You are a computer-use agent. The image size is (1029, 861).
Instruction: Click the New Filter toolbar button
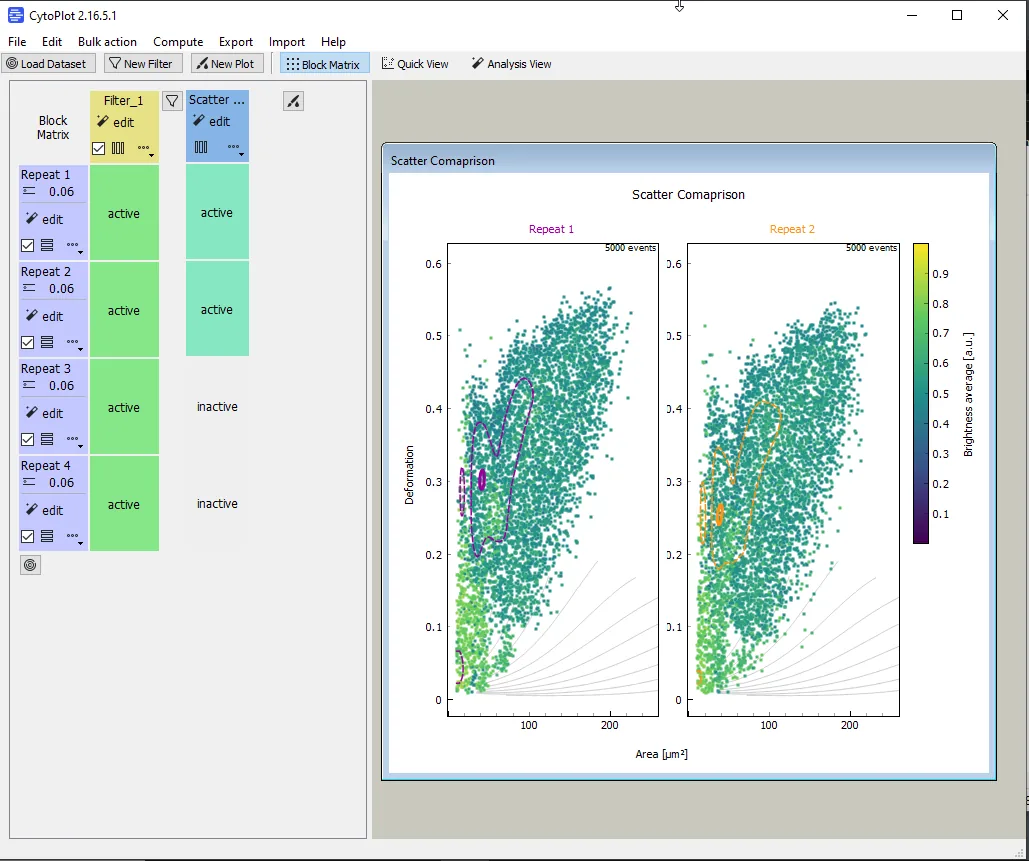(x=142, y=64)
